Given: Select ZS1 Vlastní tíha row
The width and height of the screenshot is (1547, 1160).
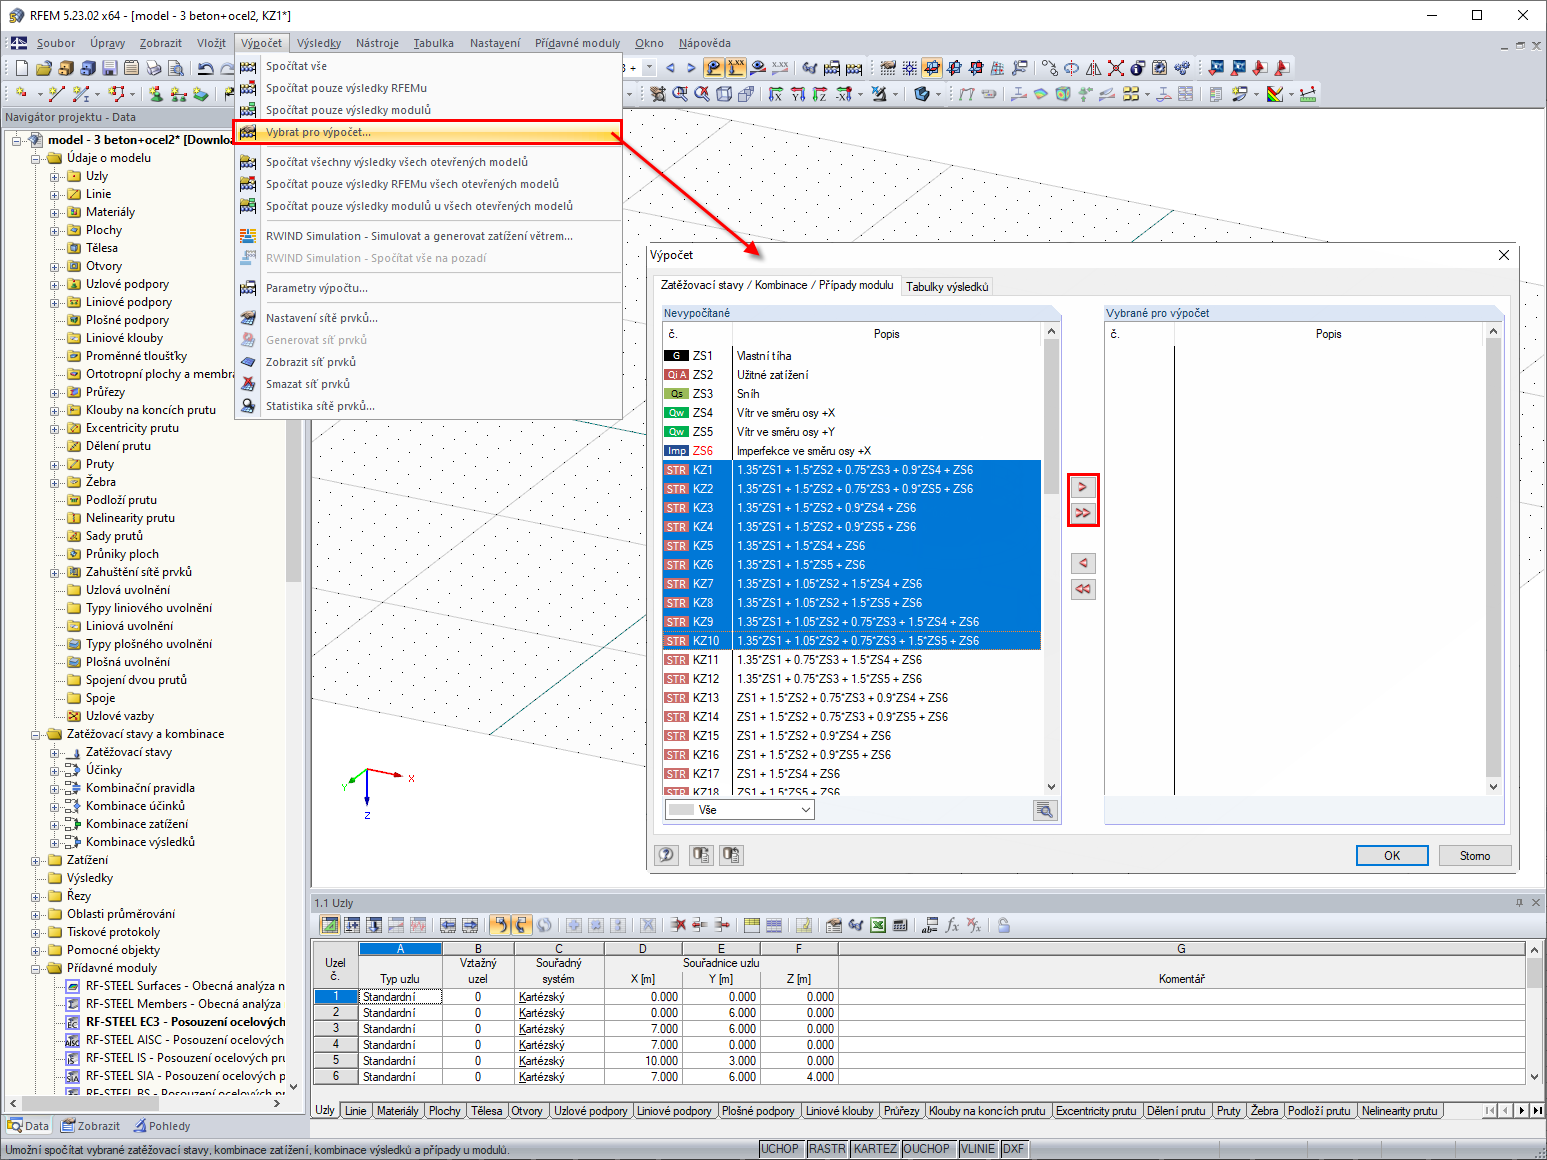Looking at the screenshot, I should (x=852, y=356).
